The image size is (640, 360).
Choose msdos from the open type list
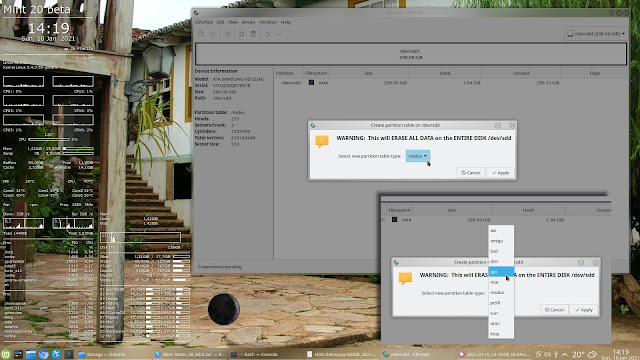(x=501, y=292)
